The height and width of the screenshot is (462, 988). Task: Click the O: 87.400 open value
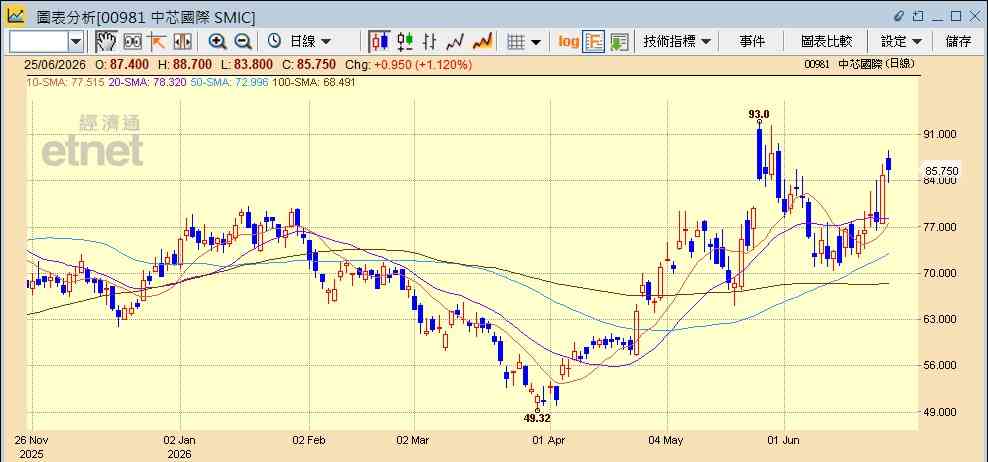[x=122, y=64]
